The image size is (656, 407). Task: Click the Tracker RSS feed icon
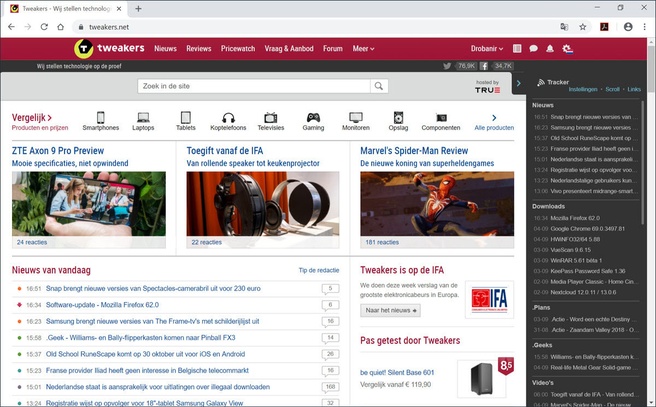(x=541, y=82)
